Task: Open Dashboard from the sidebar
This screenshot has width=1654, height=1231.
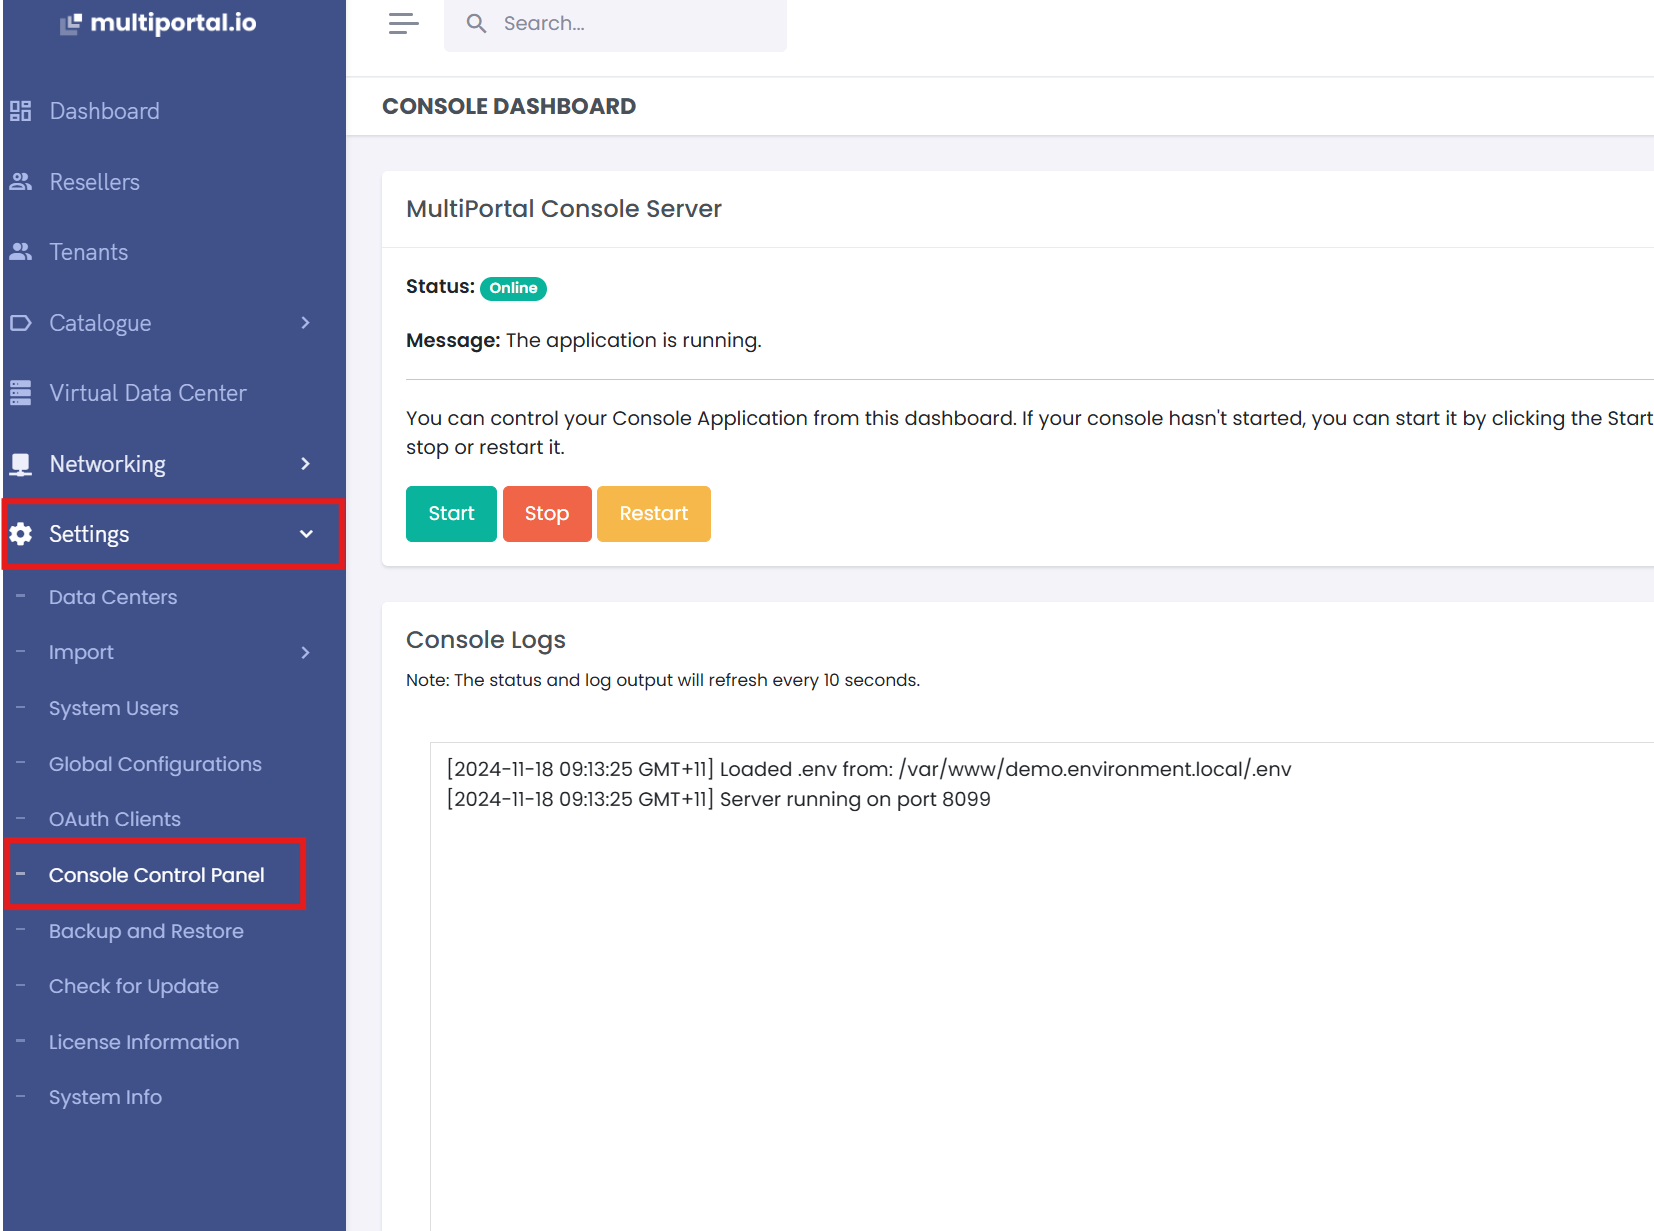Action: point(105,111)
